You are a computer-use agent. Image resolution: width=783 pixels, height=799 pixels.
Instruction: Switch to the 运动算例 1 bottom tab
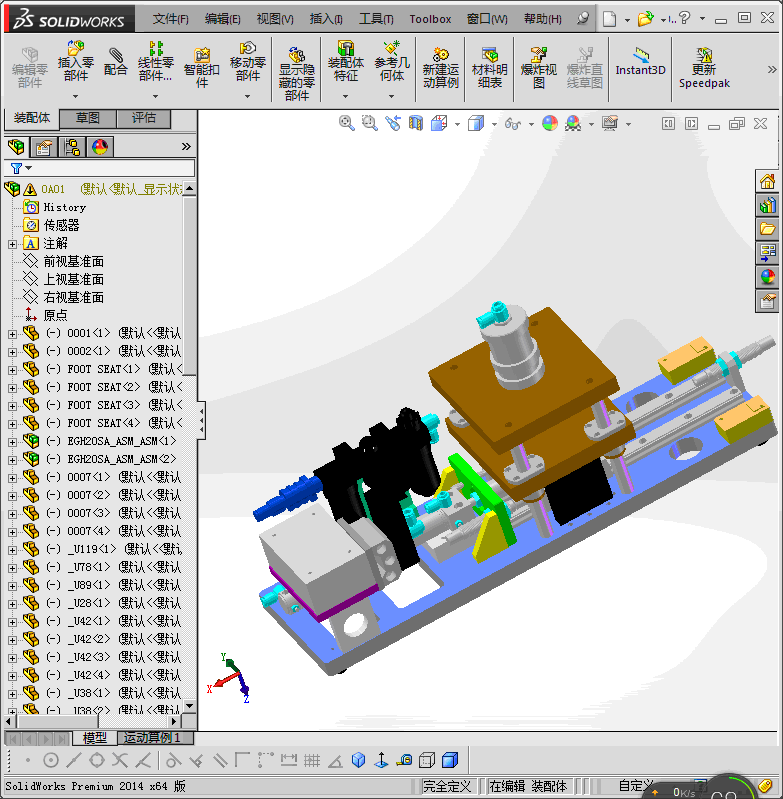point(152,738)
